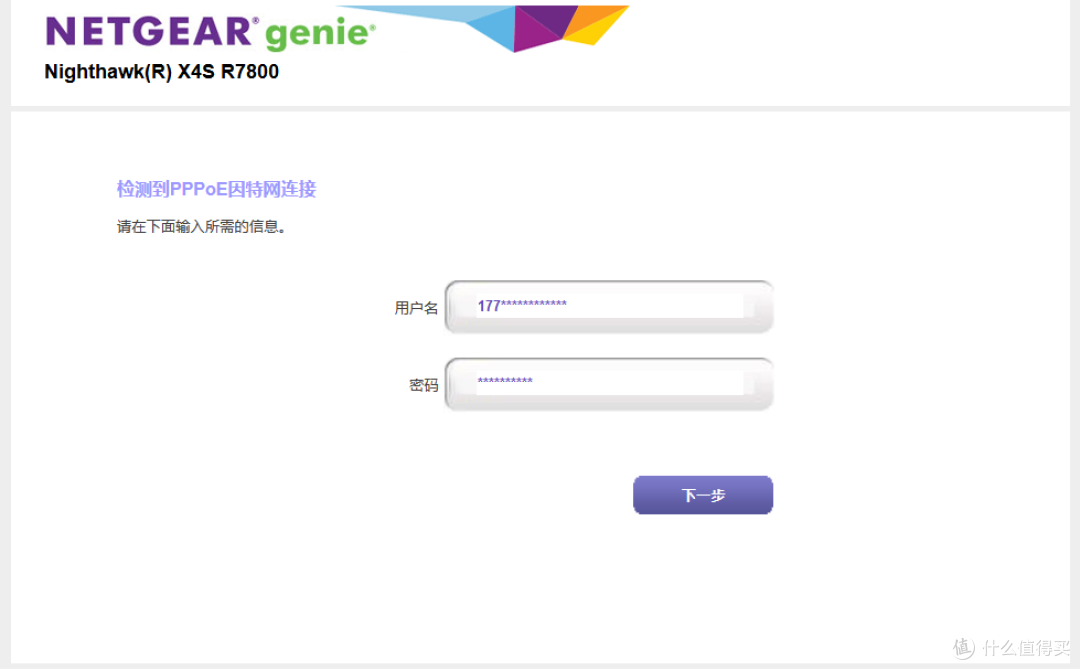Click the text 请在下面输入所需的信息。
This screenshot has height=670, width=1080.
(201, 227)
